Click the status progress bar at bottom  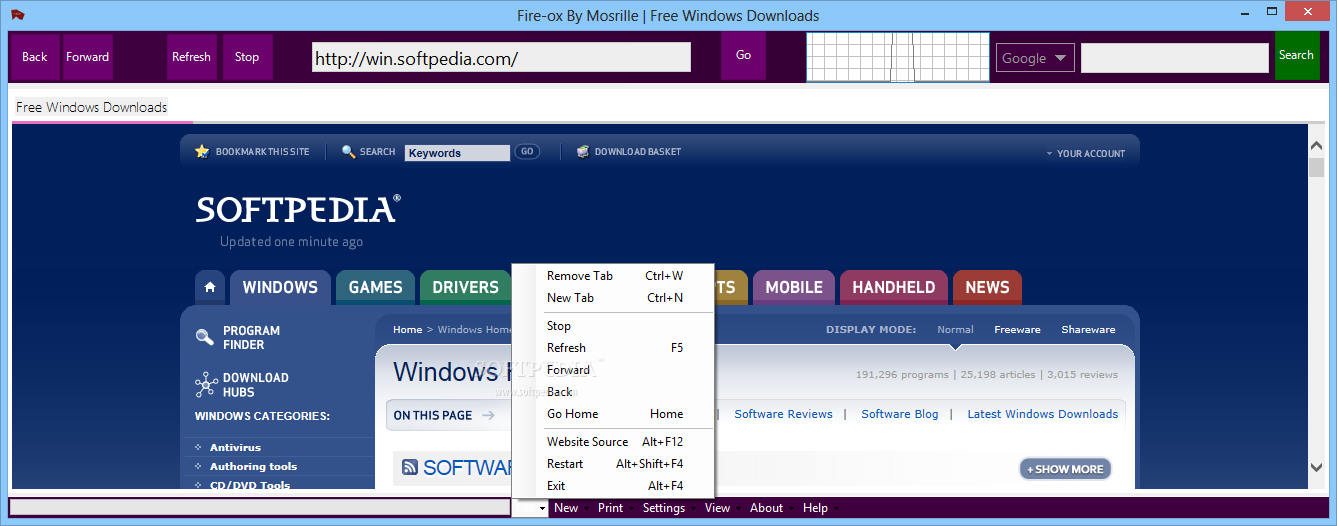(260, 508)
